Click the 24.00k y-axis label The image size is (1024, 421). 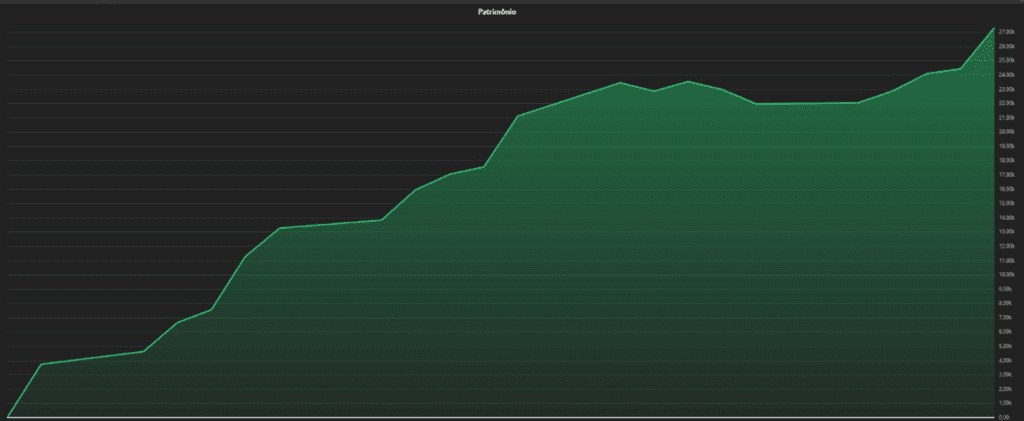click(1007, 75)
